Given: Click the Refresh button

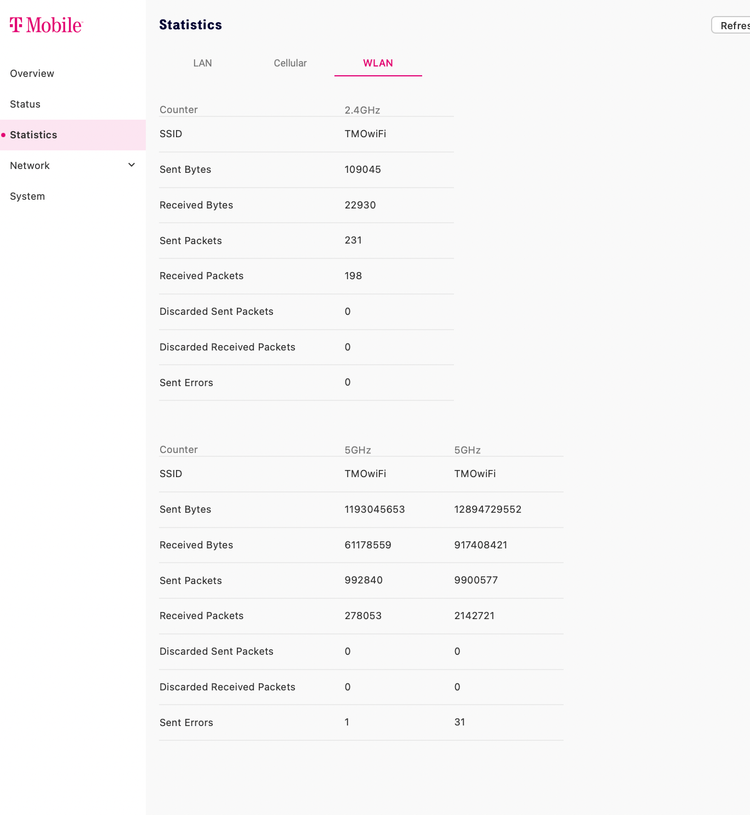Looking at the screenshot, I should (731, 25).
